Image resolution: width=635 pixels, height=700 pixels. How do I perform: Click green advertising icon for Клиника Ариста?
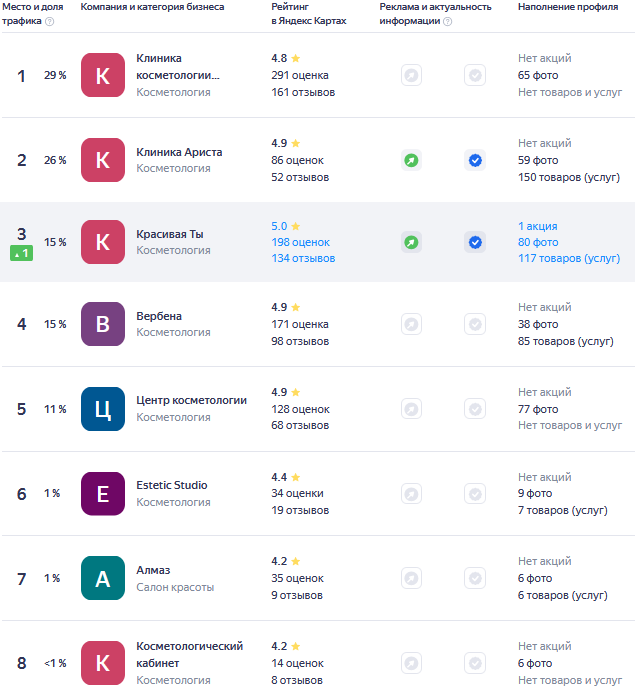(x=411, y=160)
